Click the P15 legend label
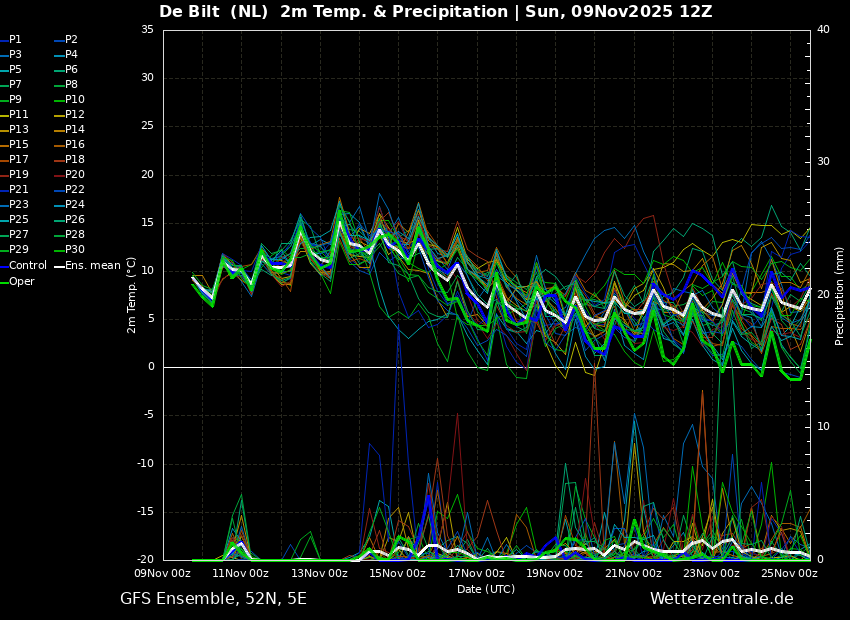 14,144
